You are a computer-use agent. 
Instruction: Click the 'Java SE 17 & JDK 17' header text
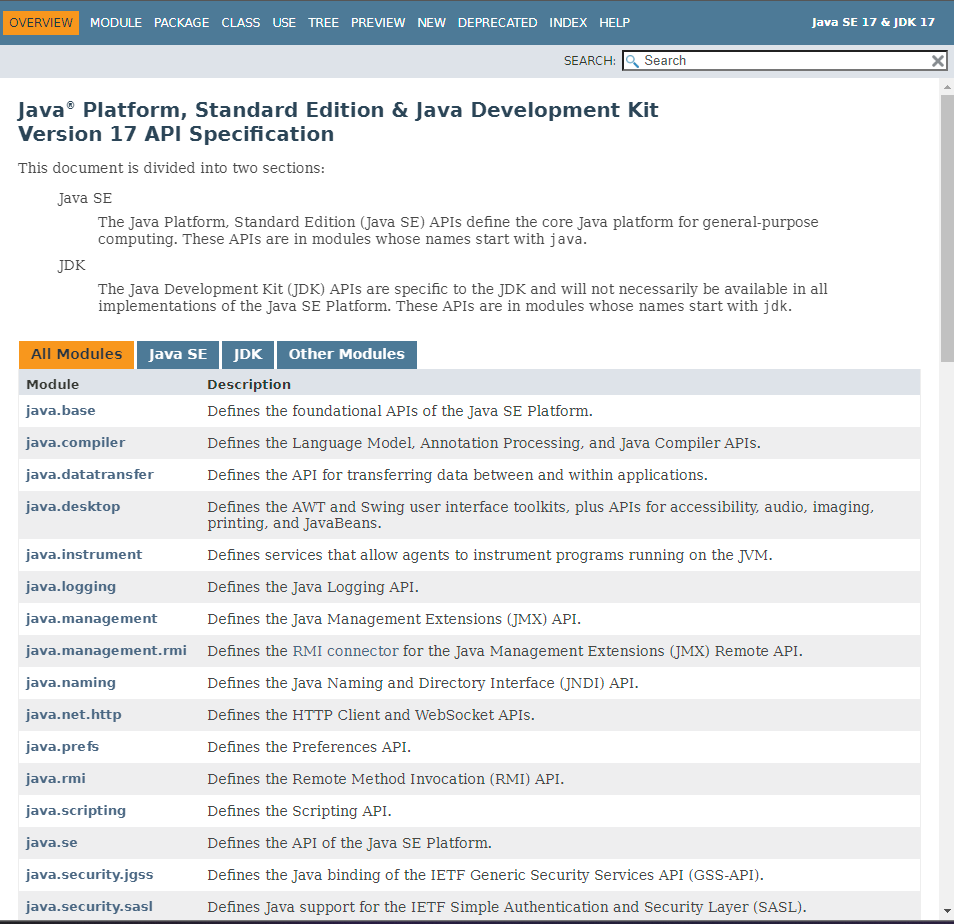(x=872, y=23)
